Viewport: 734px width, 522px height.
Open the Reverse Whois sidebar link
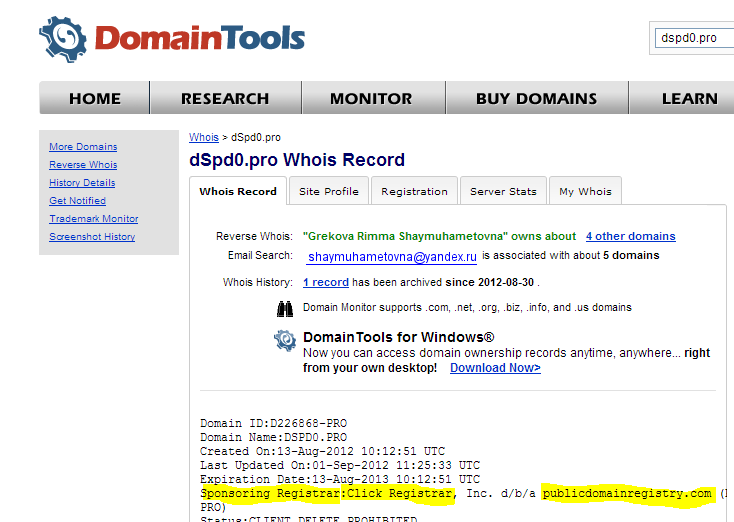[83, 165]
